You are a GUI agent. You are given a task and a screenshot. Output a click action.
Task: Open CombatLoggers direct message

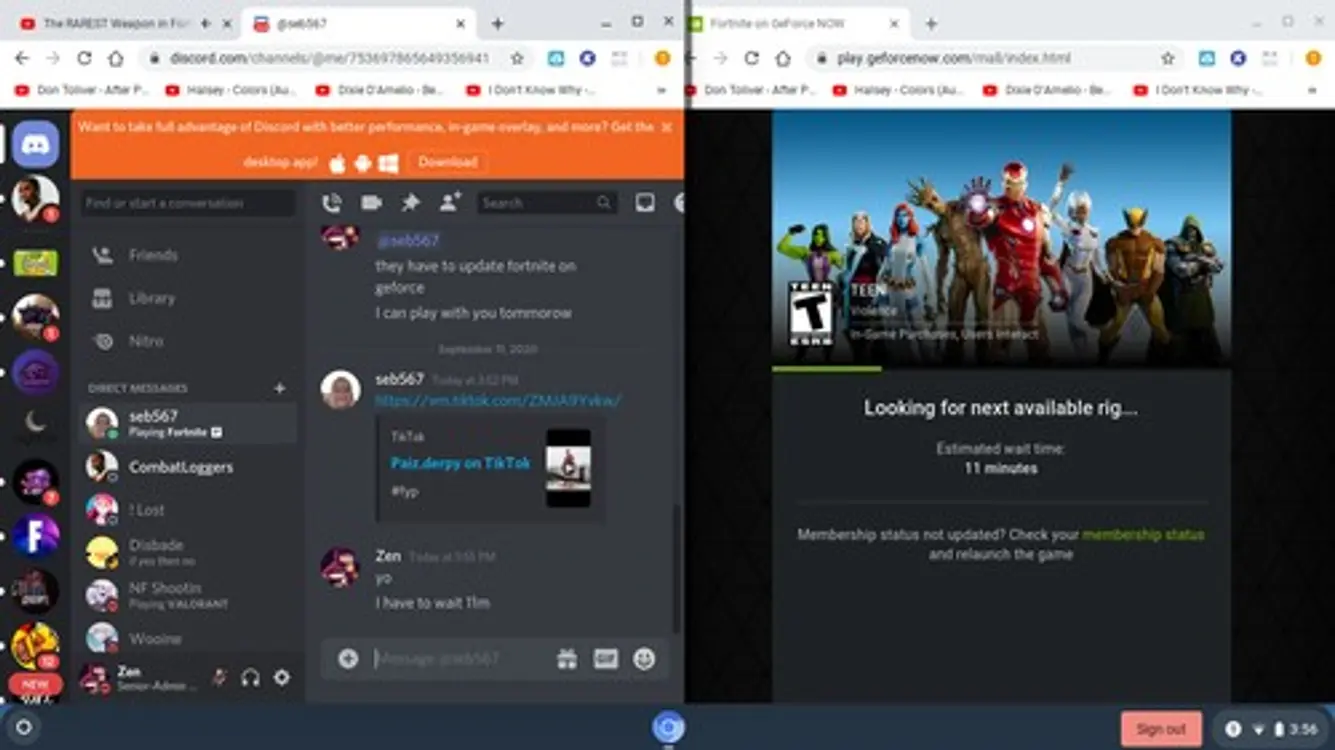pyautogui.click(x=188, y=467)
